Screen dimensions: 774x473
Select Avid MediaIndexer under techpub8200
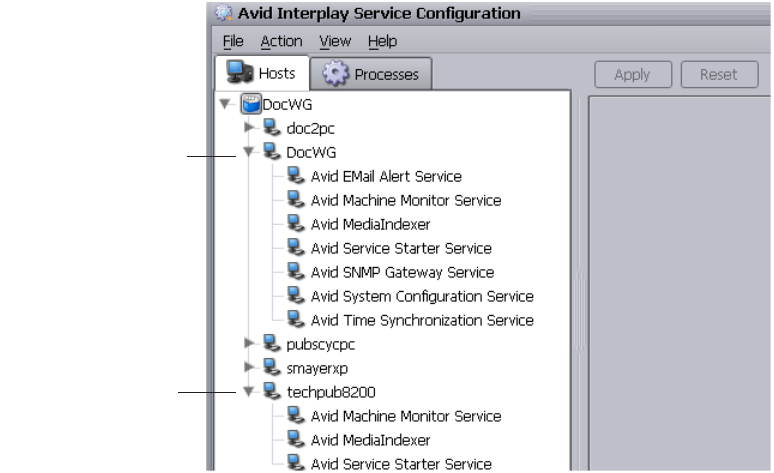point(371,440)
